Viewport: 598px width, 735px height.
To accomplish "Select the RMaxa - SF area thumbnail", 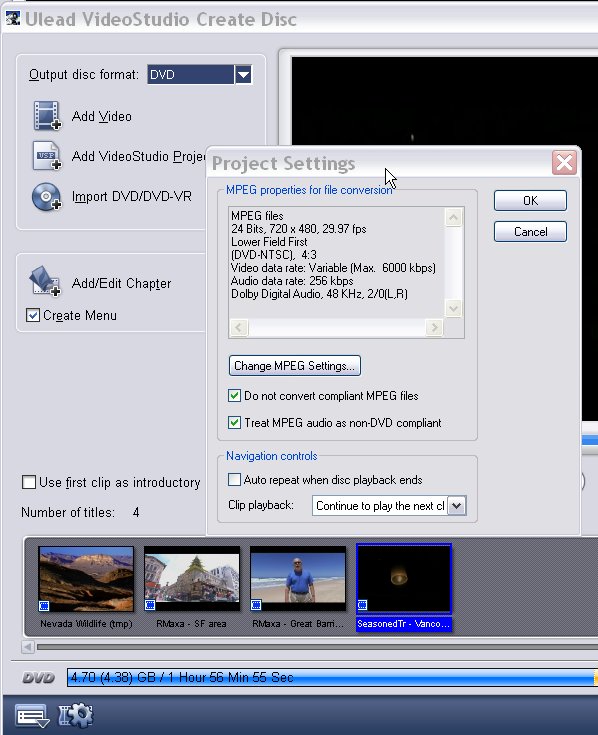I will 192,579.
